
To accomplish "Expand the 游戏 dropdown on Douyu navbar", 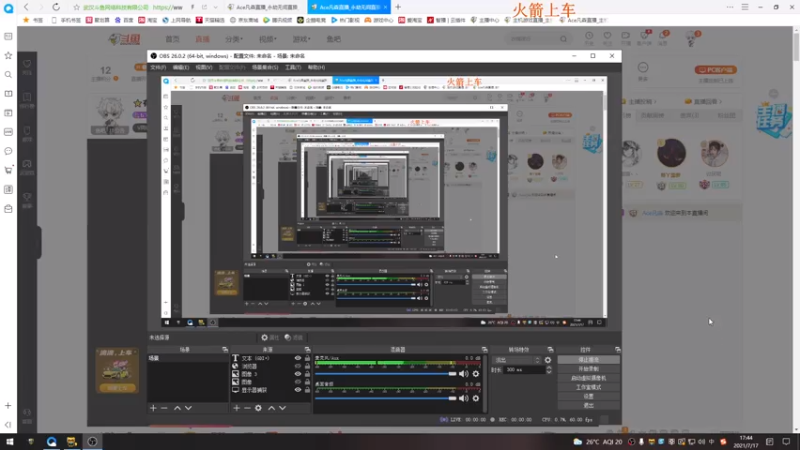I will (x=301, y=39).
